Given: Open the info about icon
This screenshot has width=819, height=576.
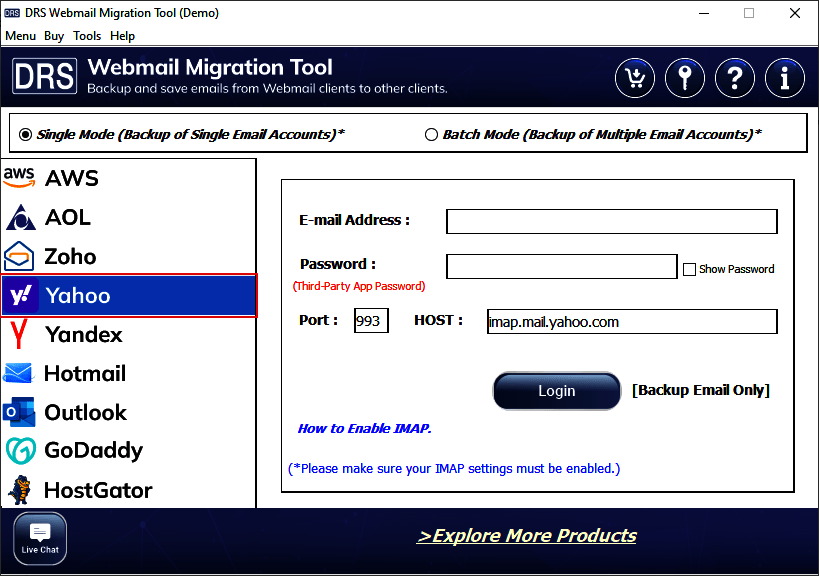Looking at the screenshot, I should point(785,77).
